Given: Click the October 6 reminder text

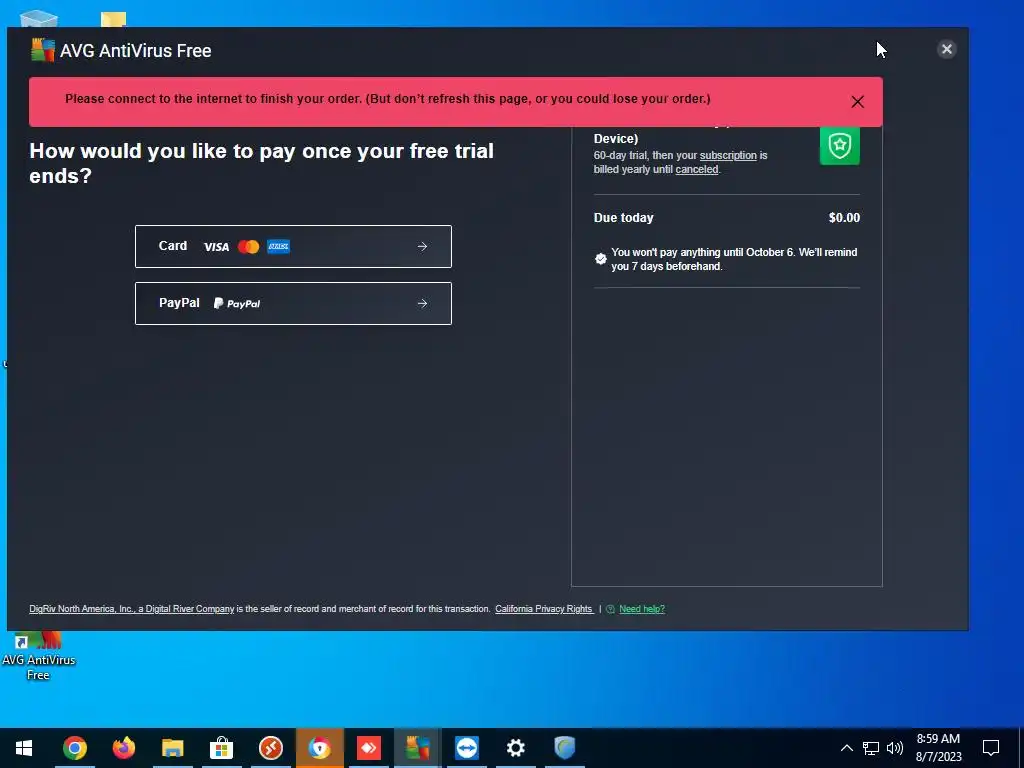Looking at the screenshot, I should pyautogui.click(x=734, y=259).
